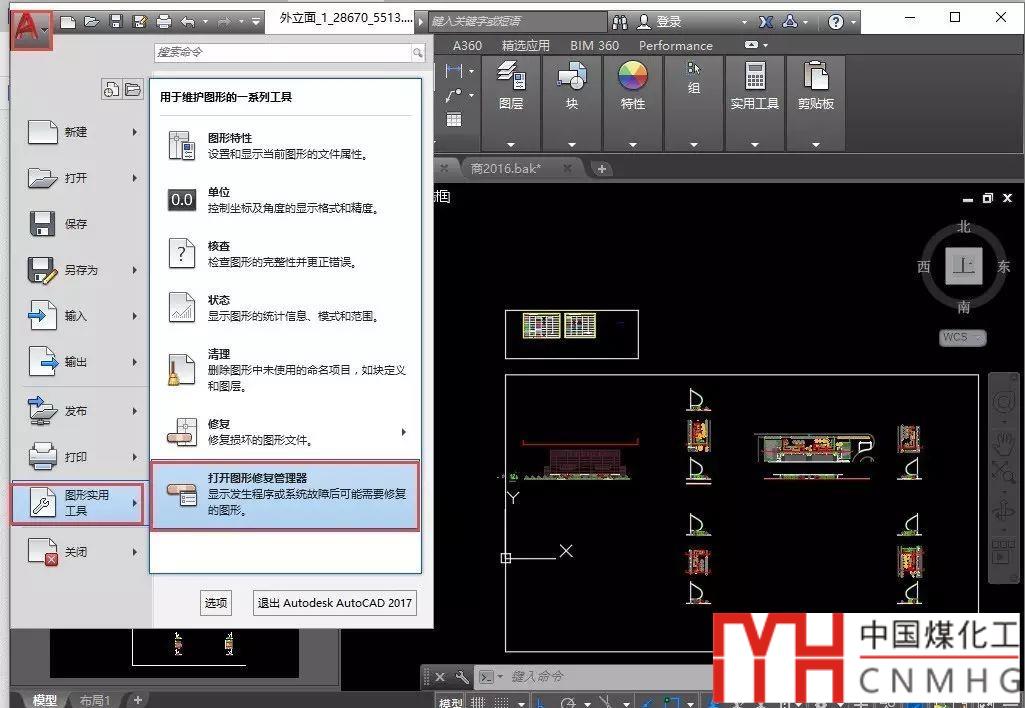This screenshot has width=1025, height=708.
Task: Click the Options (选项) button
Action: click(x=216, y=603)
